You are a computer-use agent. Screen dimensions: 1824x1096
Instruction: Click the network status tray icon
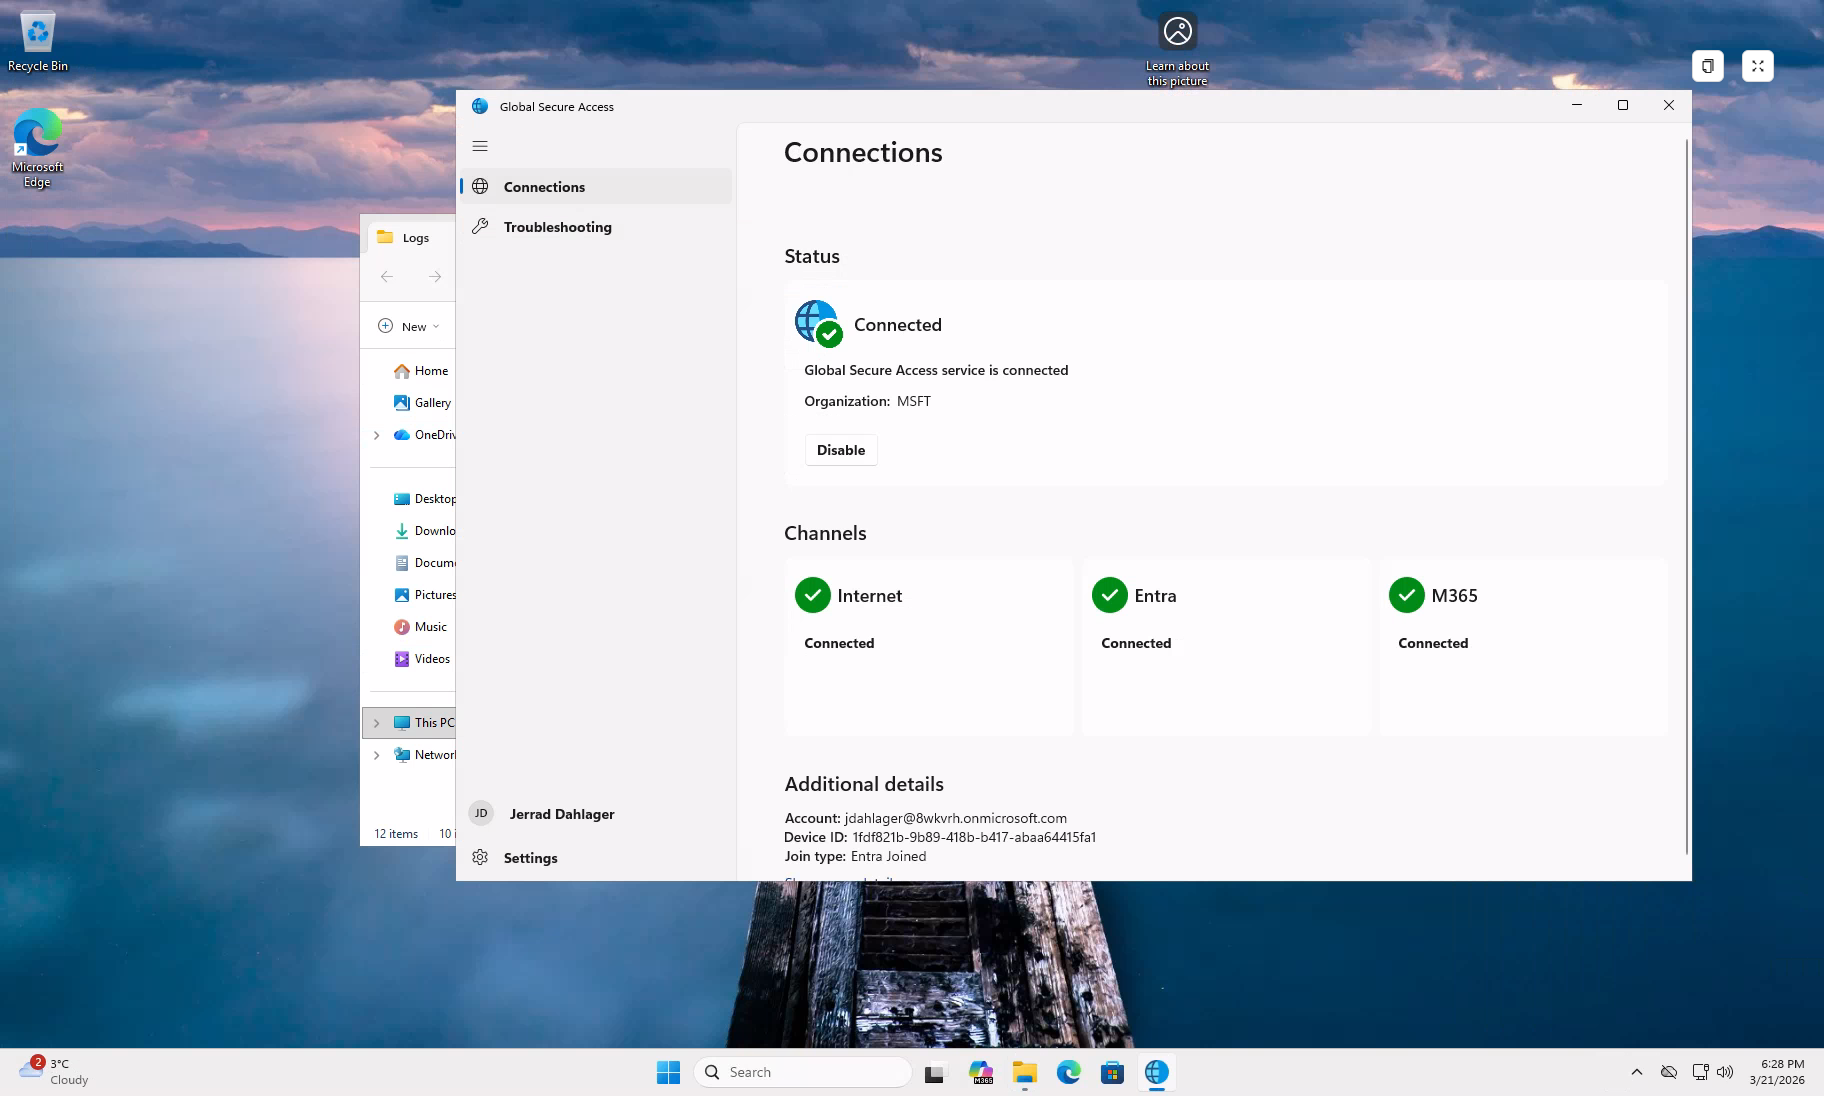coord(1699,1072)
